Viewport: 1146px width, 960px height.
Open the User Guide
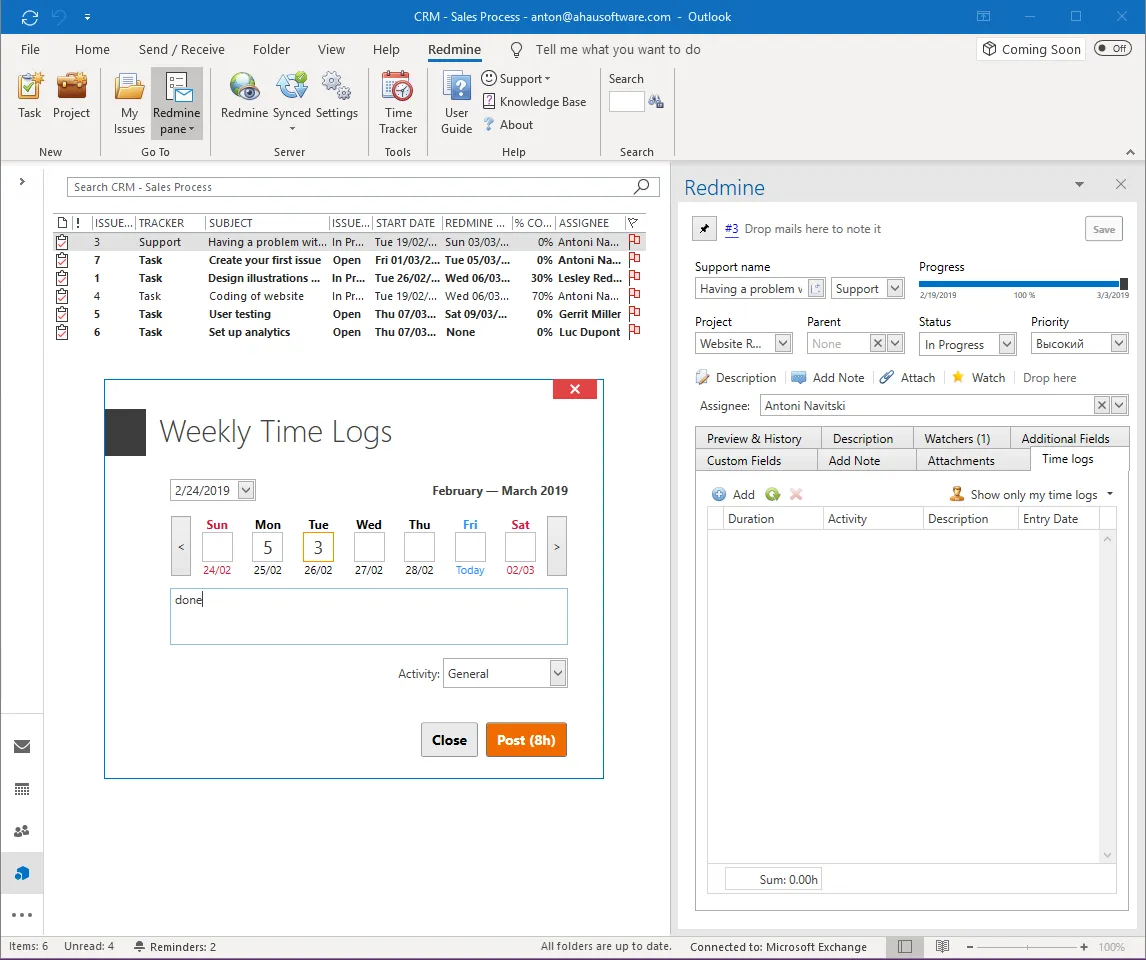tap(457, 103)
